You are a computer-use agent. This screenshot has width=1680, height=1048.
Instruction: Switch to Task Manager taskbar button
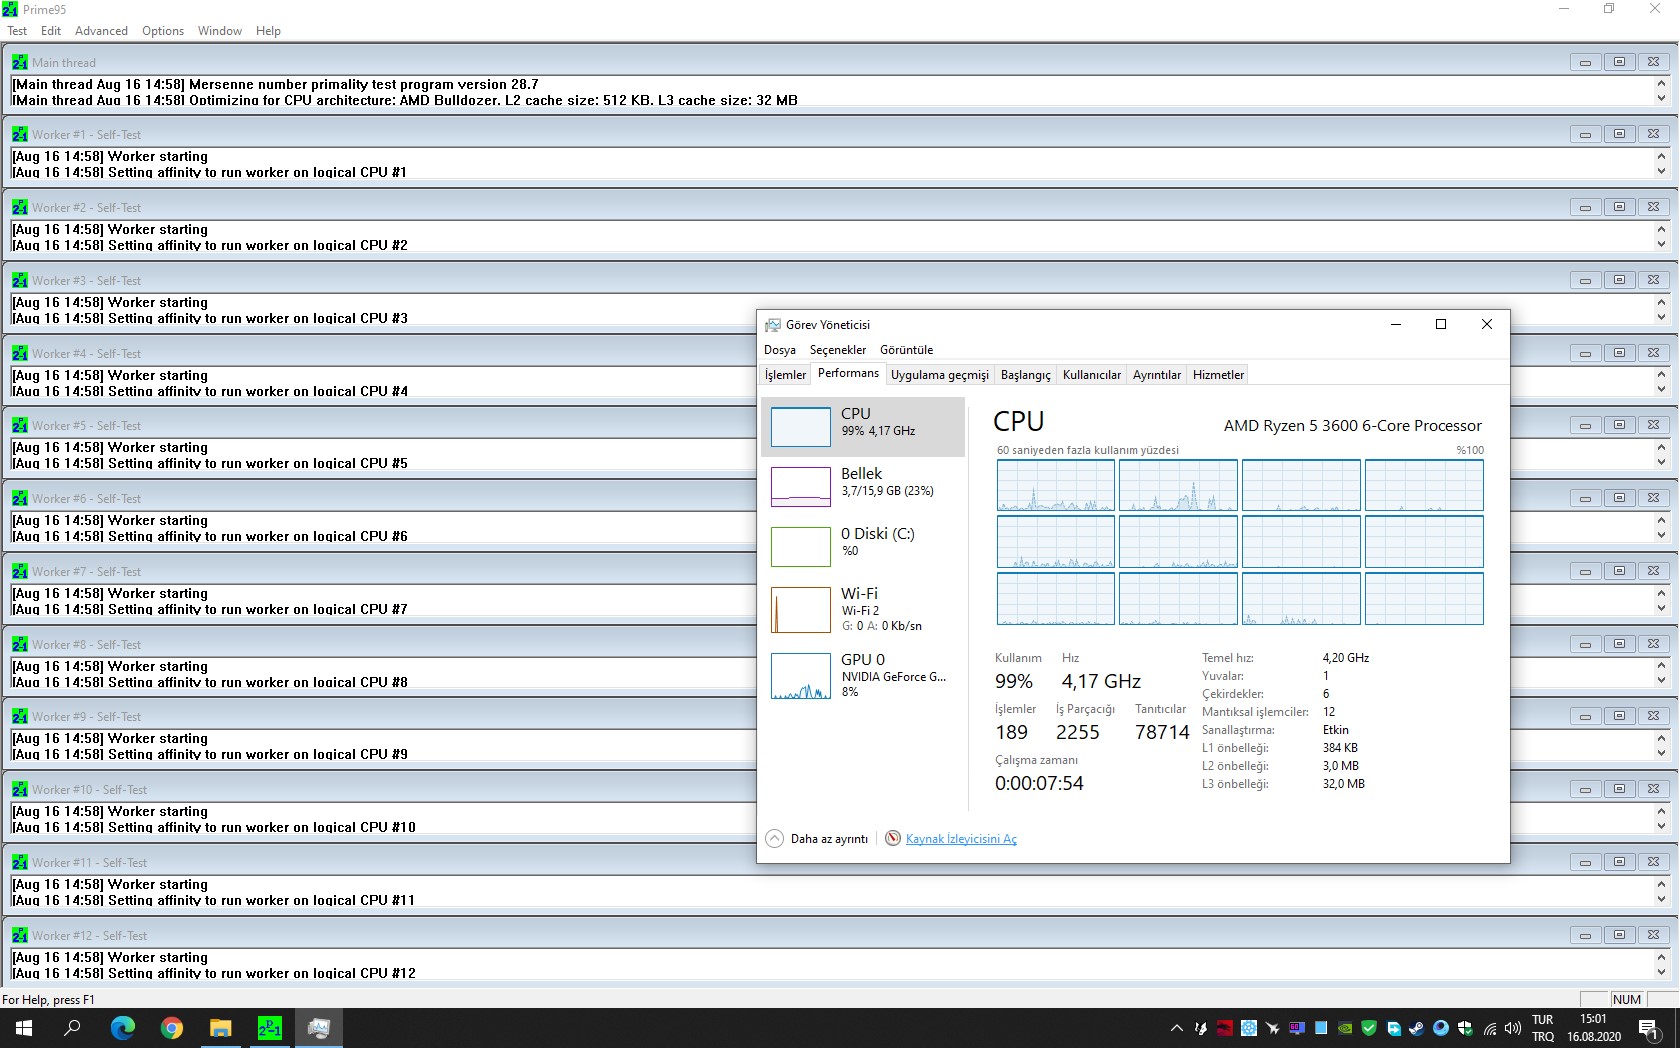coord(319,1028)
